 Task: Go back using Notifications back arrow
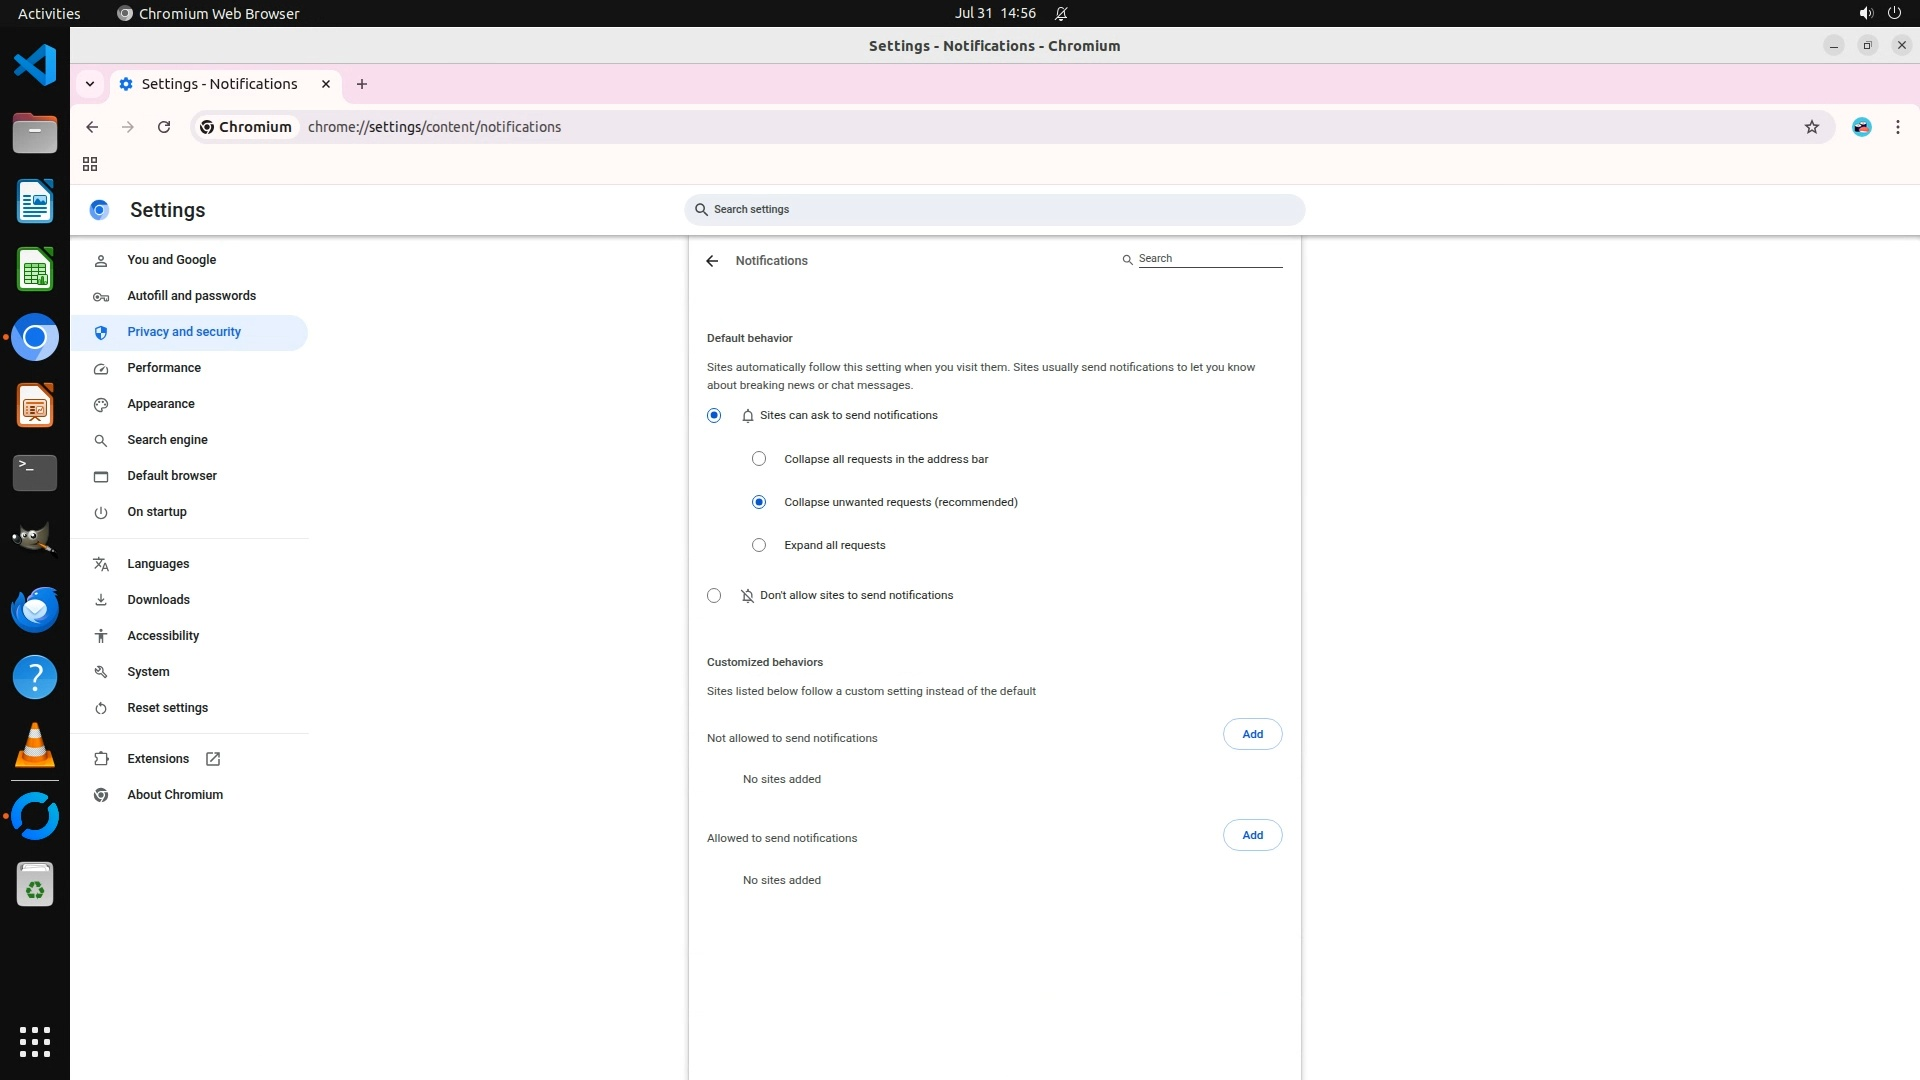click(712, 261)
